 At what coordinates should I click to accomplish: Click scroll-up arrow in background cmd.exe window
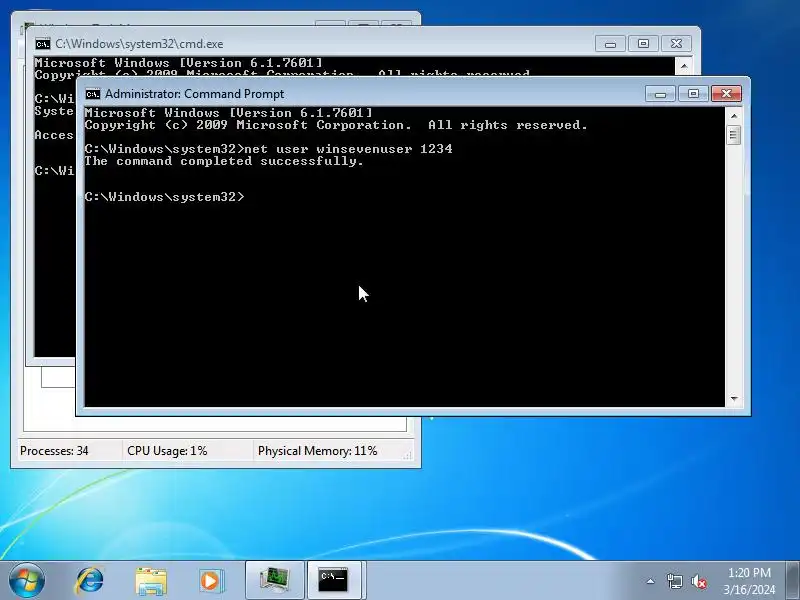[x=684, y=66]
